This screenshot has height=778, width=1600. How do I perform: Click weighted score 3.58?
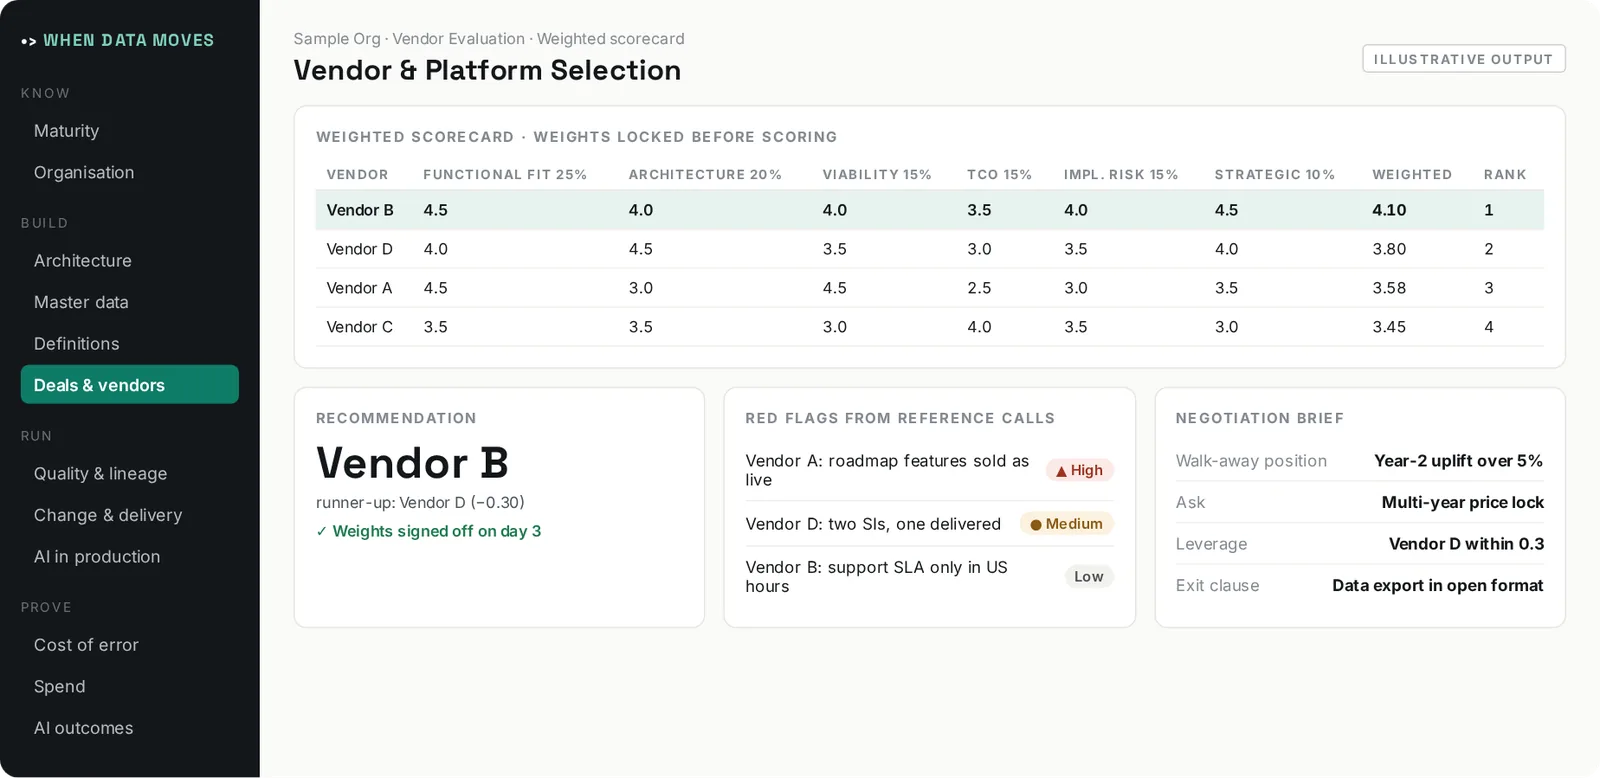tap(1389, 288)
